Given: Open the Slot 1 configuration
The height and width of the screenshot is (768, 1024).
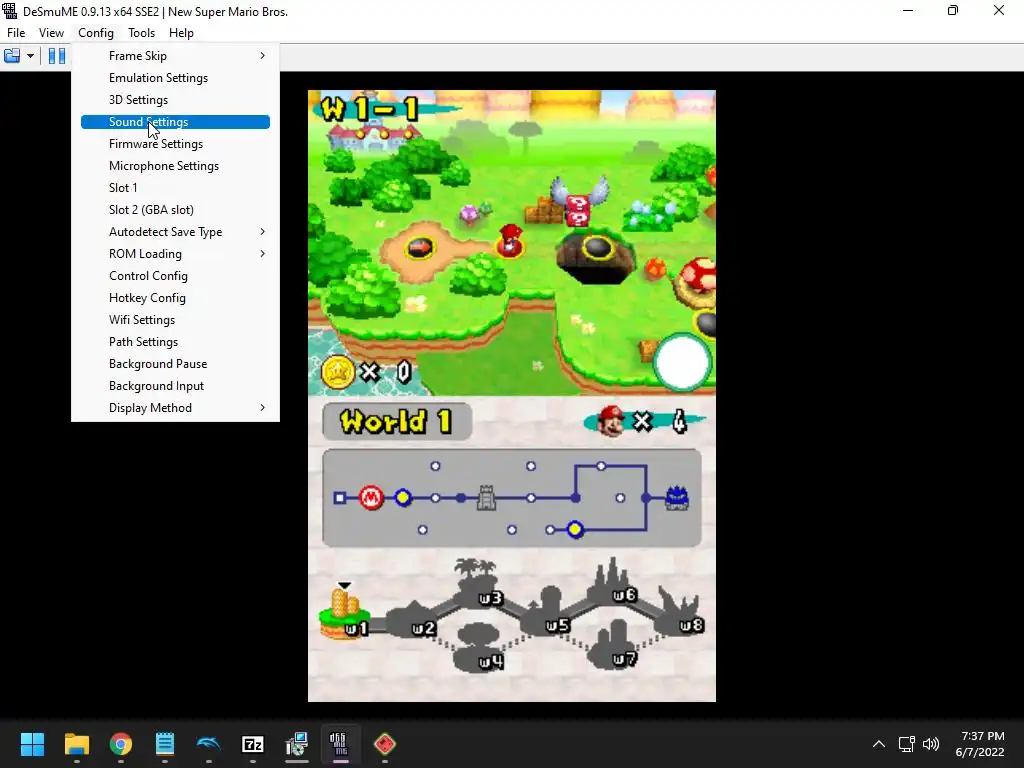Looking at the screenshot, I should 175,187.
